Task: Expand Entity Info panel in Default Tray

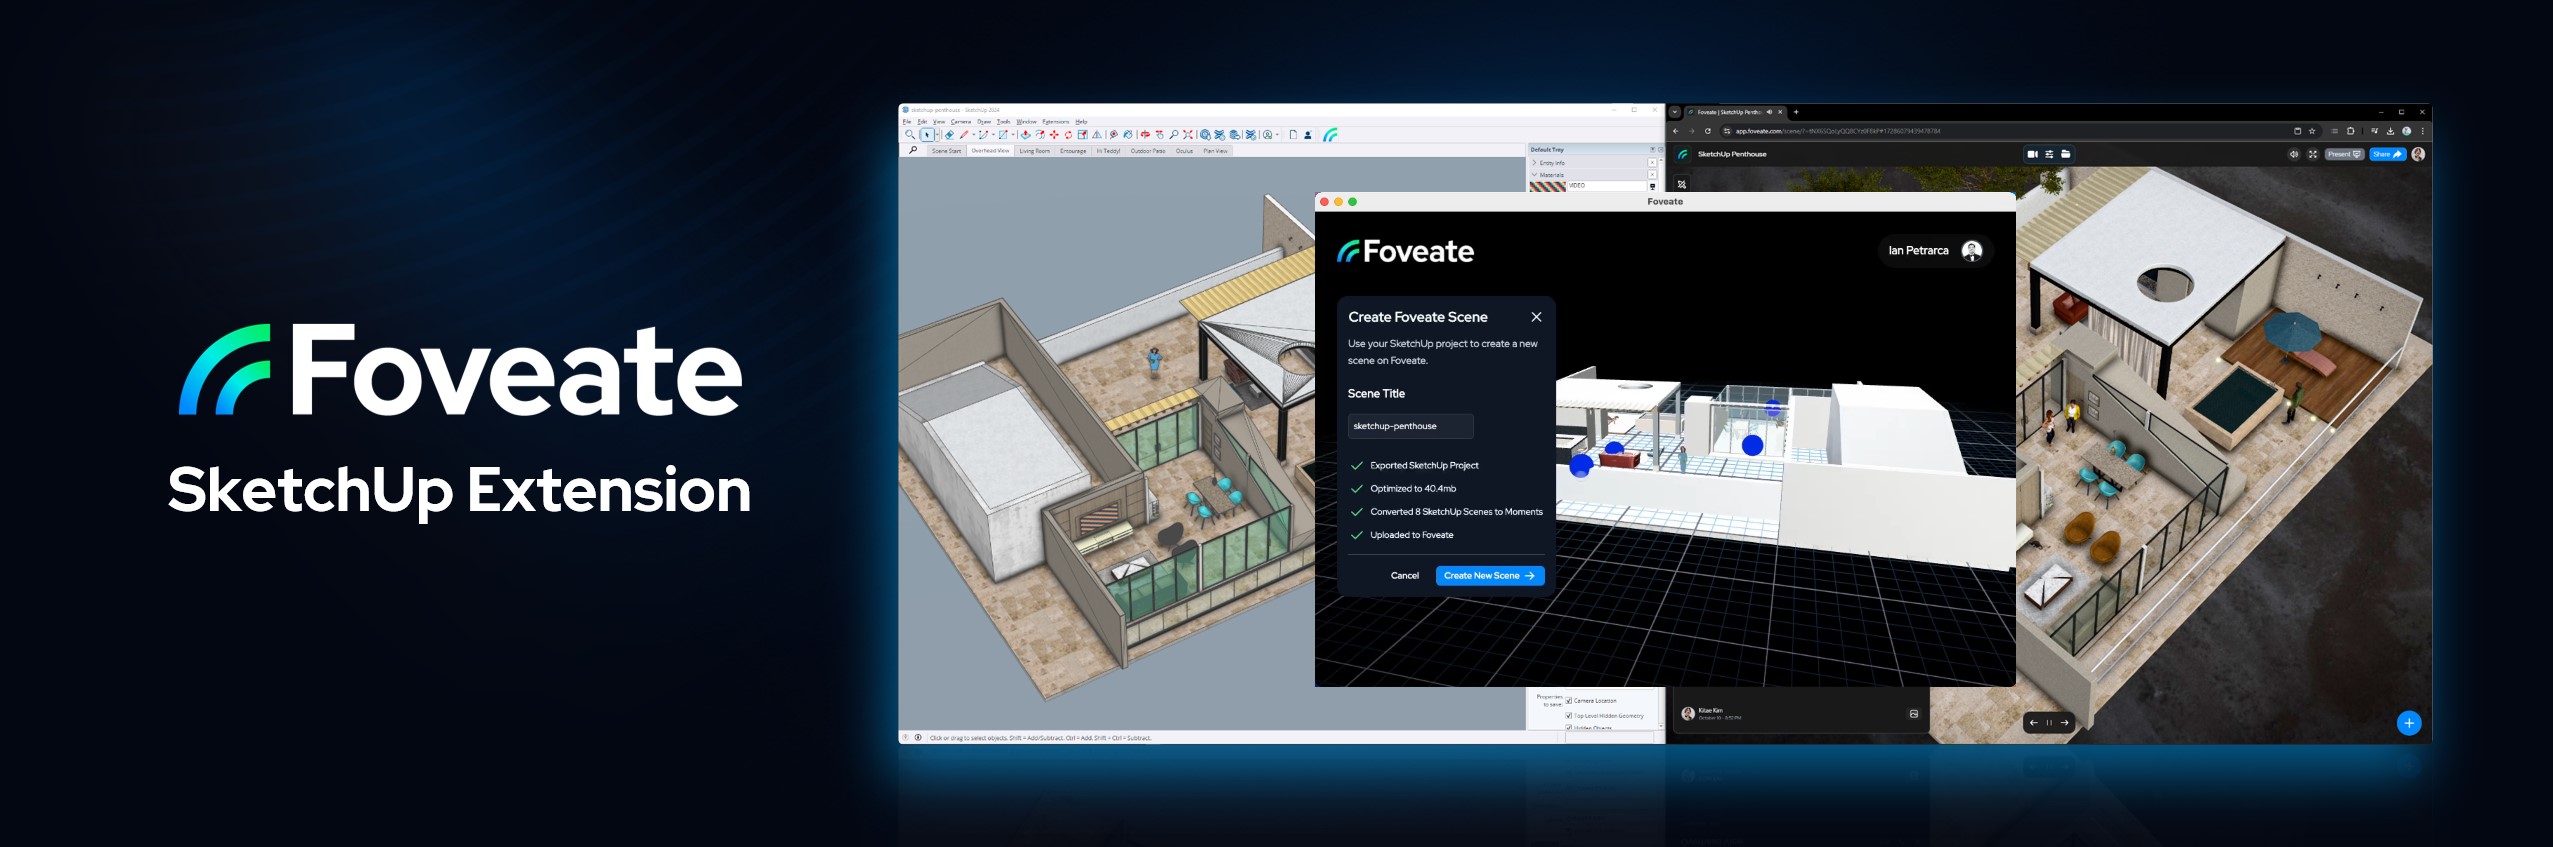Action: coord(1534,163)
